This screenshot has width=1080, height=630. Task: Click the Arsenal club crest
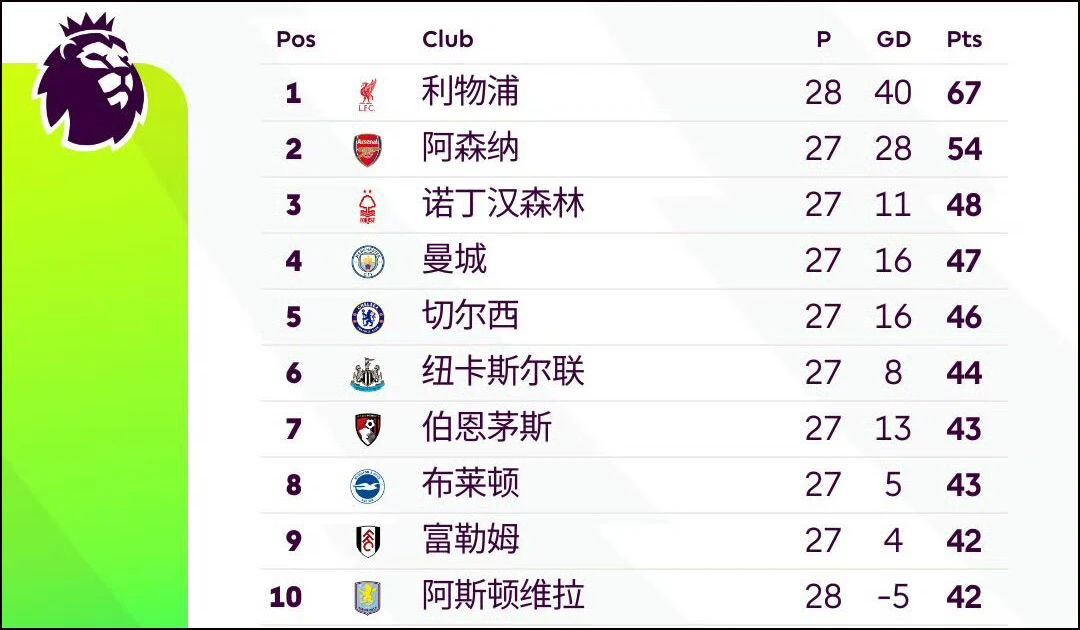pos(367,149)
